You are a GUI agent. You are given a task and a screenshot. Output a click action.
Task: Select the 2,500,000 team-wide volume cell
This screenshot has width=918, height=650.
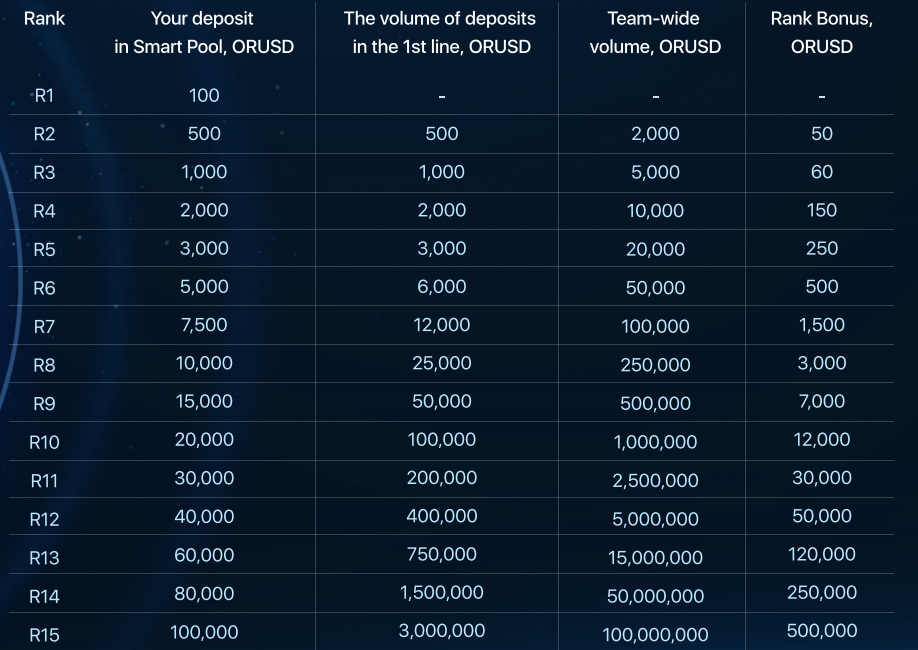(655, 481)
